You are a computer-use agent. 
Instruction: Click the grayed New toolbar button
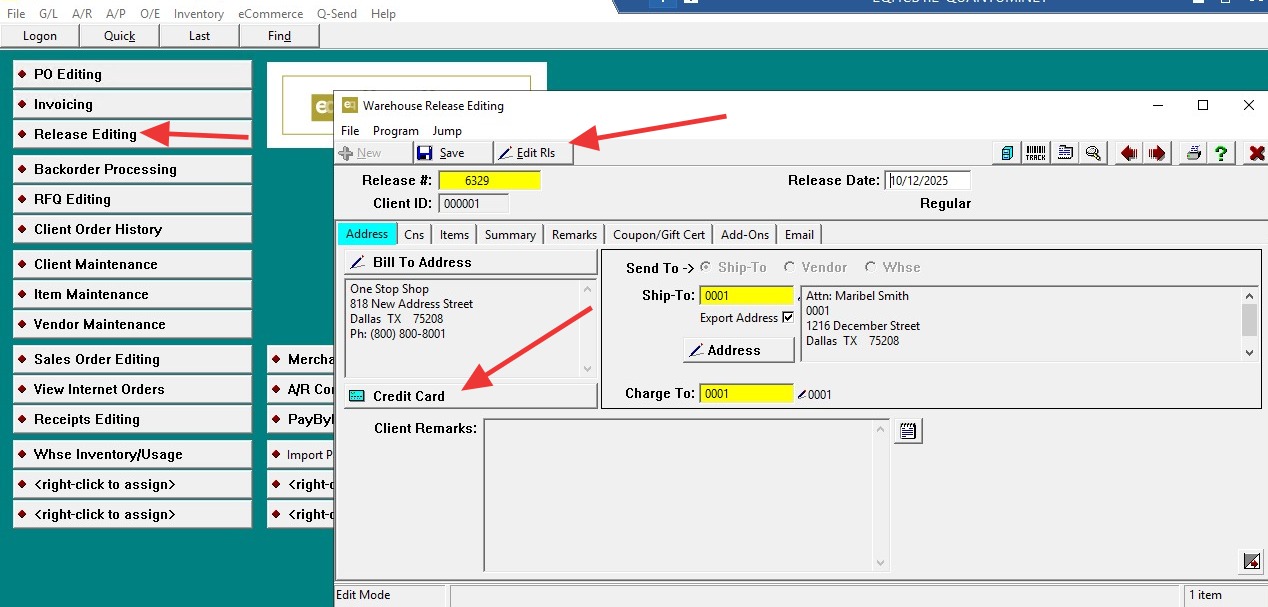pos(373,153)
